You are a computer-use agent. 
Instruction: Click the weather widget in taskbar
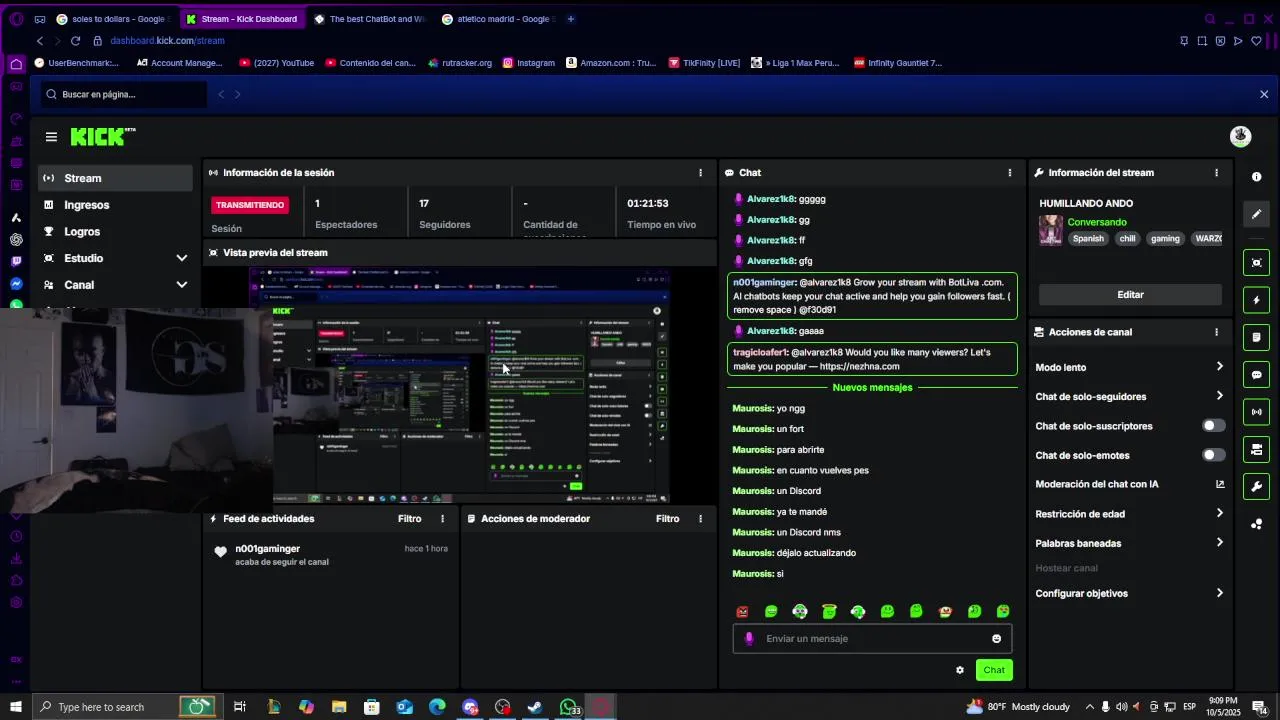pos(1018,707)
